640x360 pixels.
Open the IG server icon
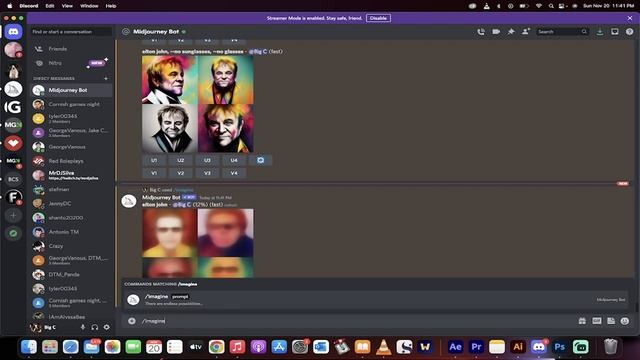(x=13, y=107)
